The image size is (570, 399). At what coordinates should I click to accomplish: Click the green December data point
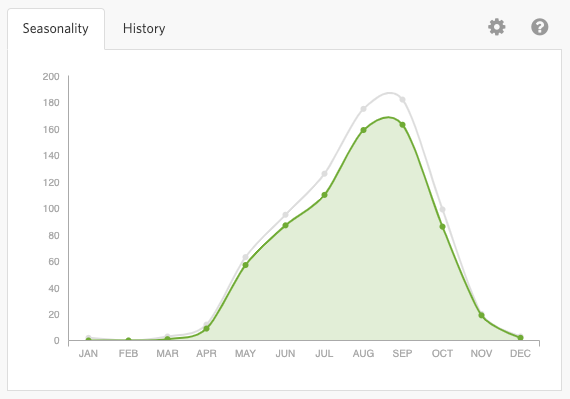[521, 338]
